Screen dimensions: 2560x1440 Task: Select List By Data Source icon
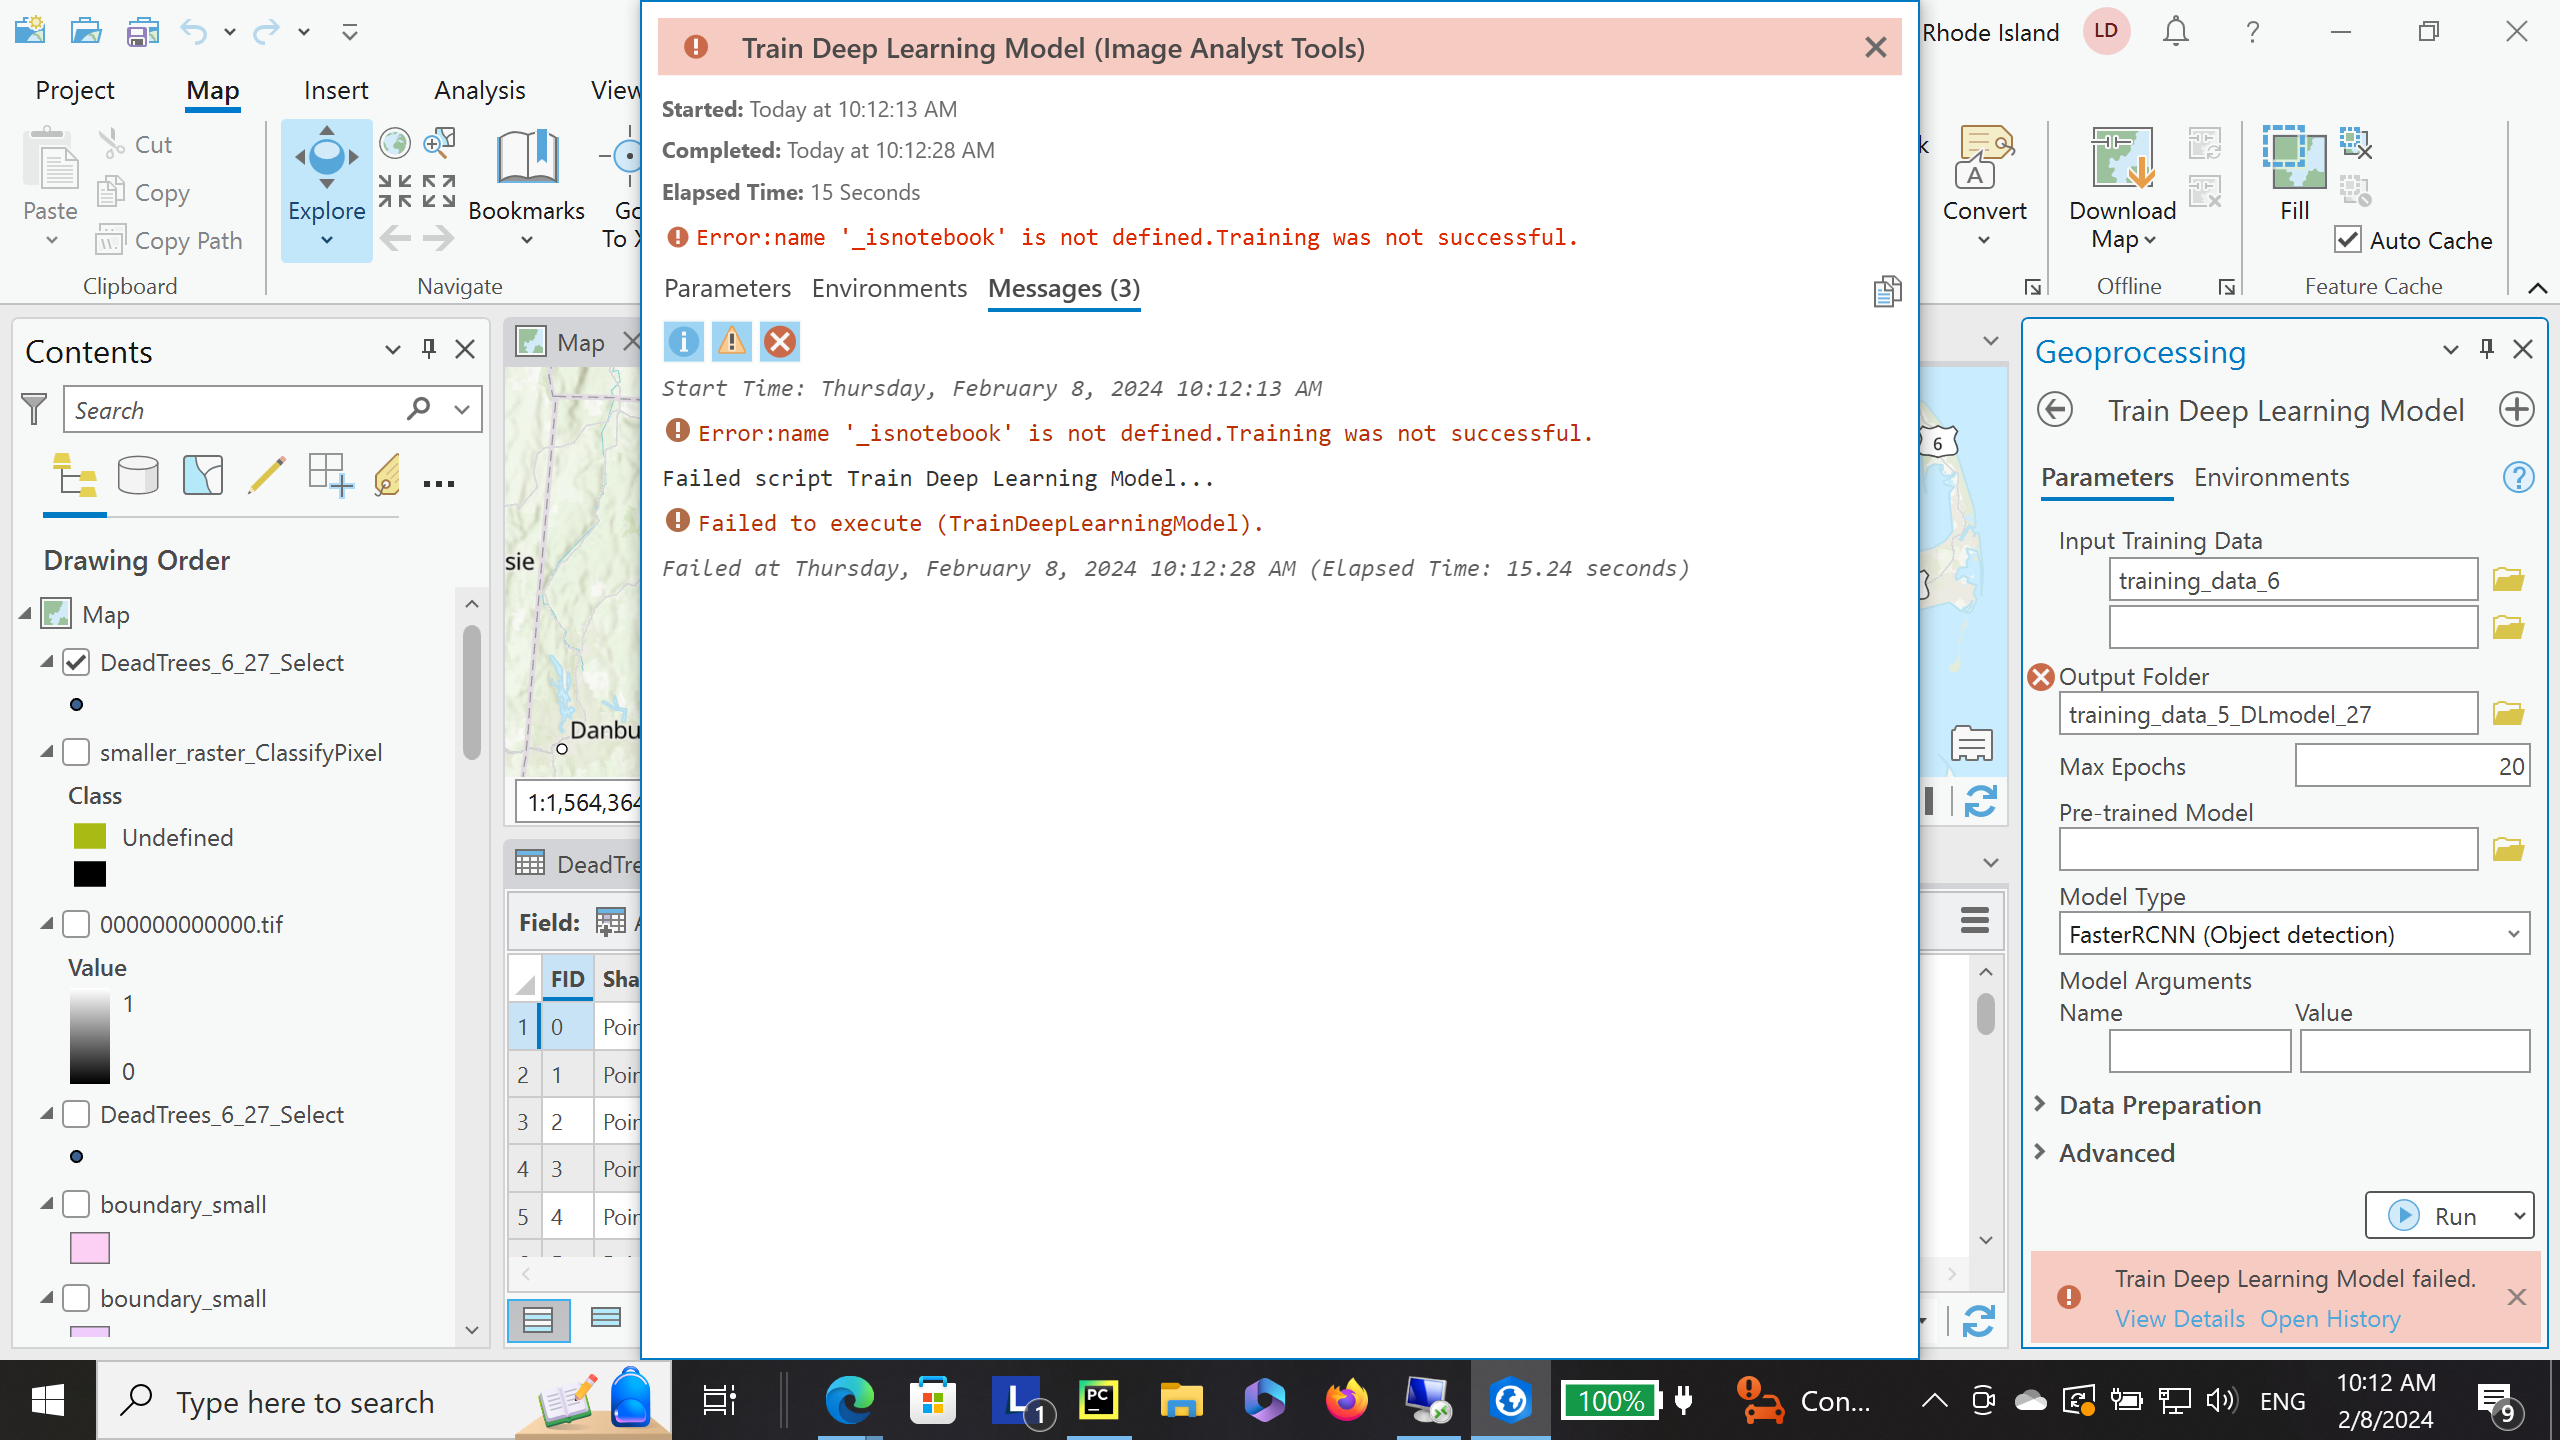(x=138, y=476)
